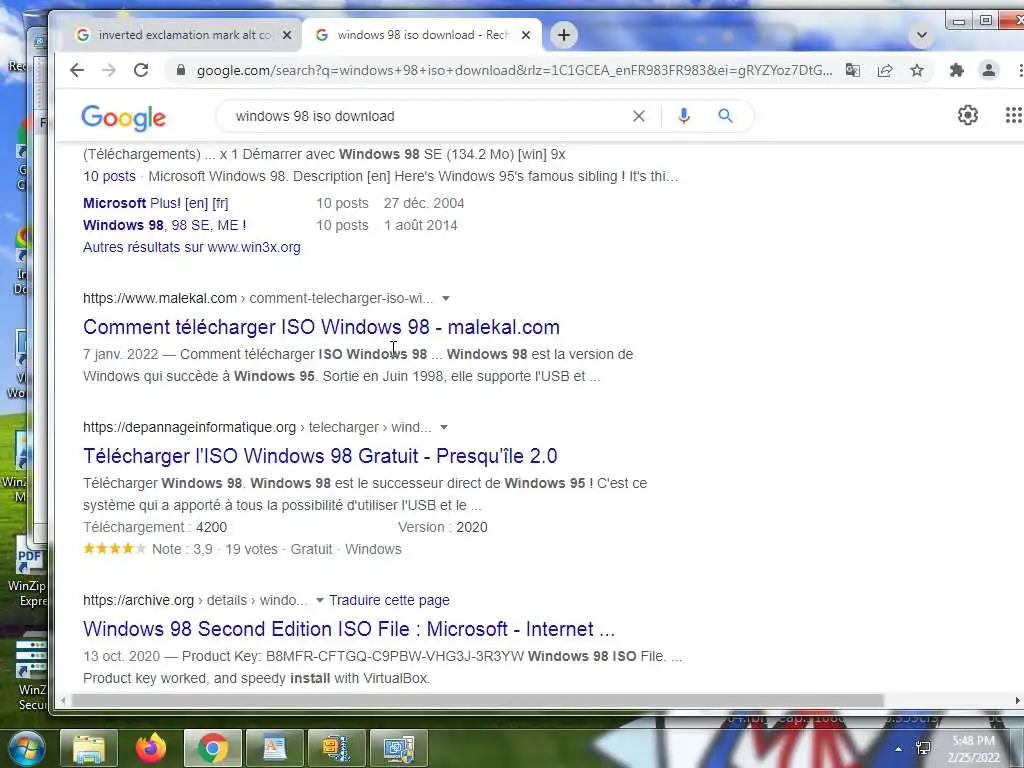Click the star rating 'Note : 3,9'
Screen dimensions: 1024x768
pyautogui.click(x=148, y=549)
